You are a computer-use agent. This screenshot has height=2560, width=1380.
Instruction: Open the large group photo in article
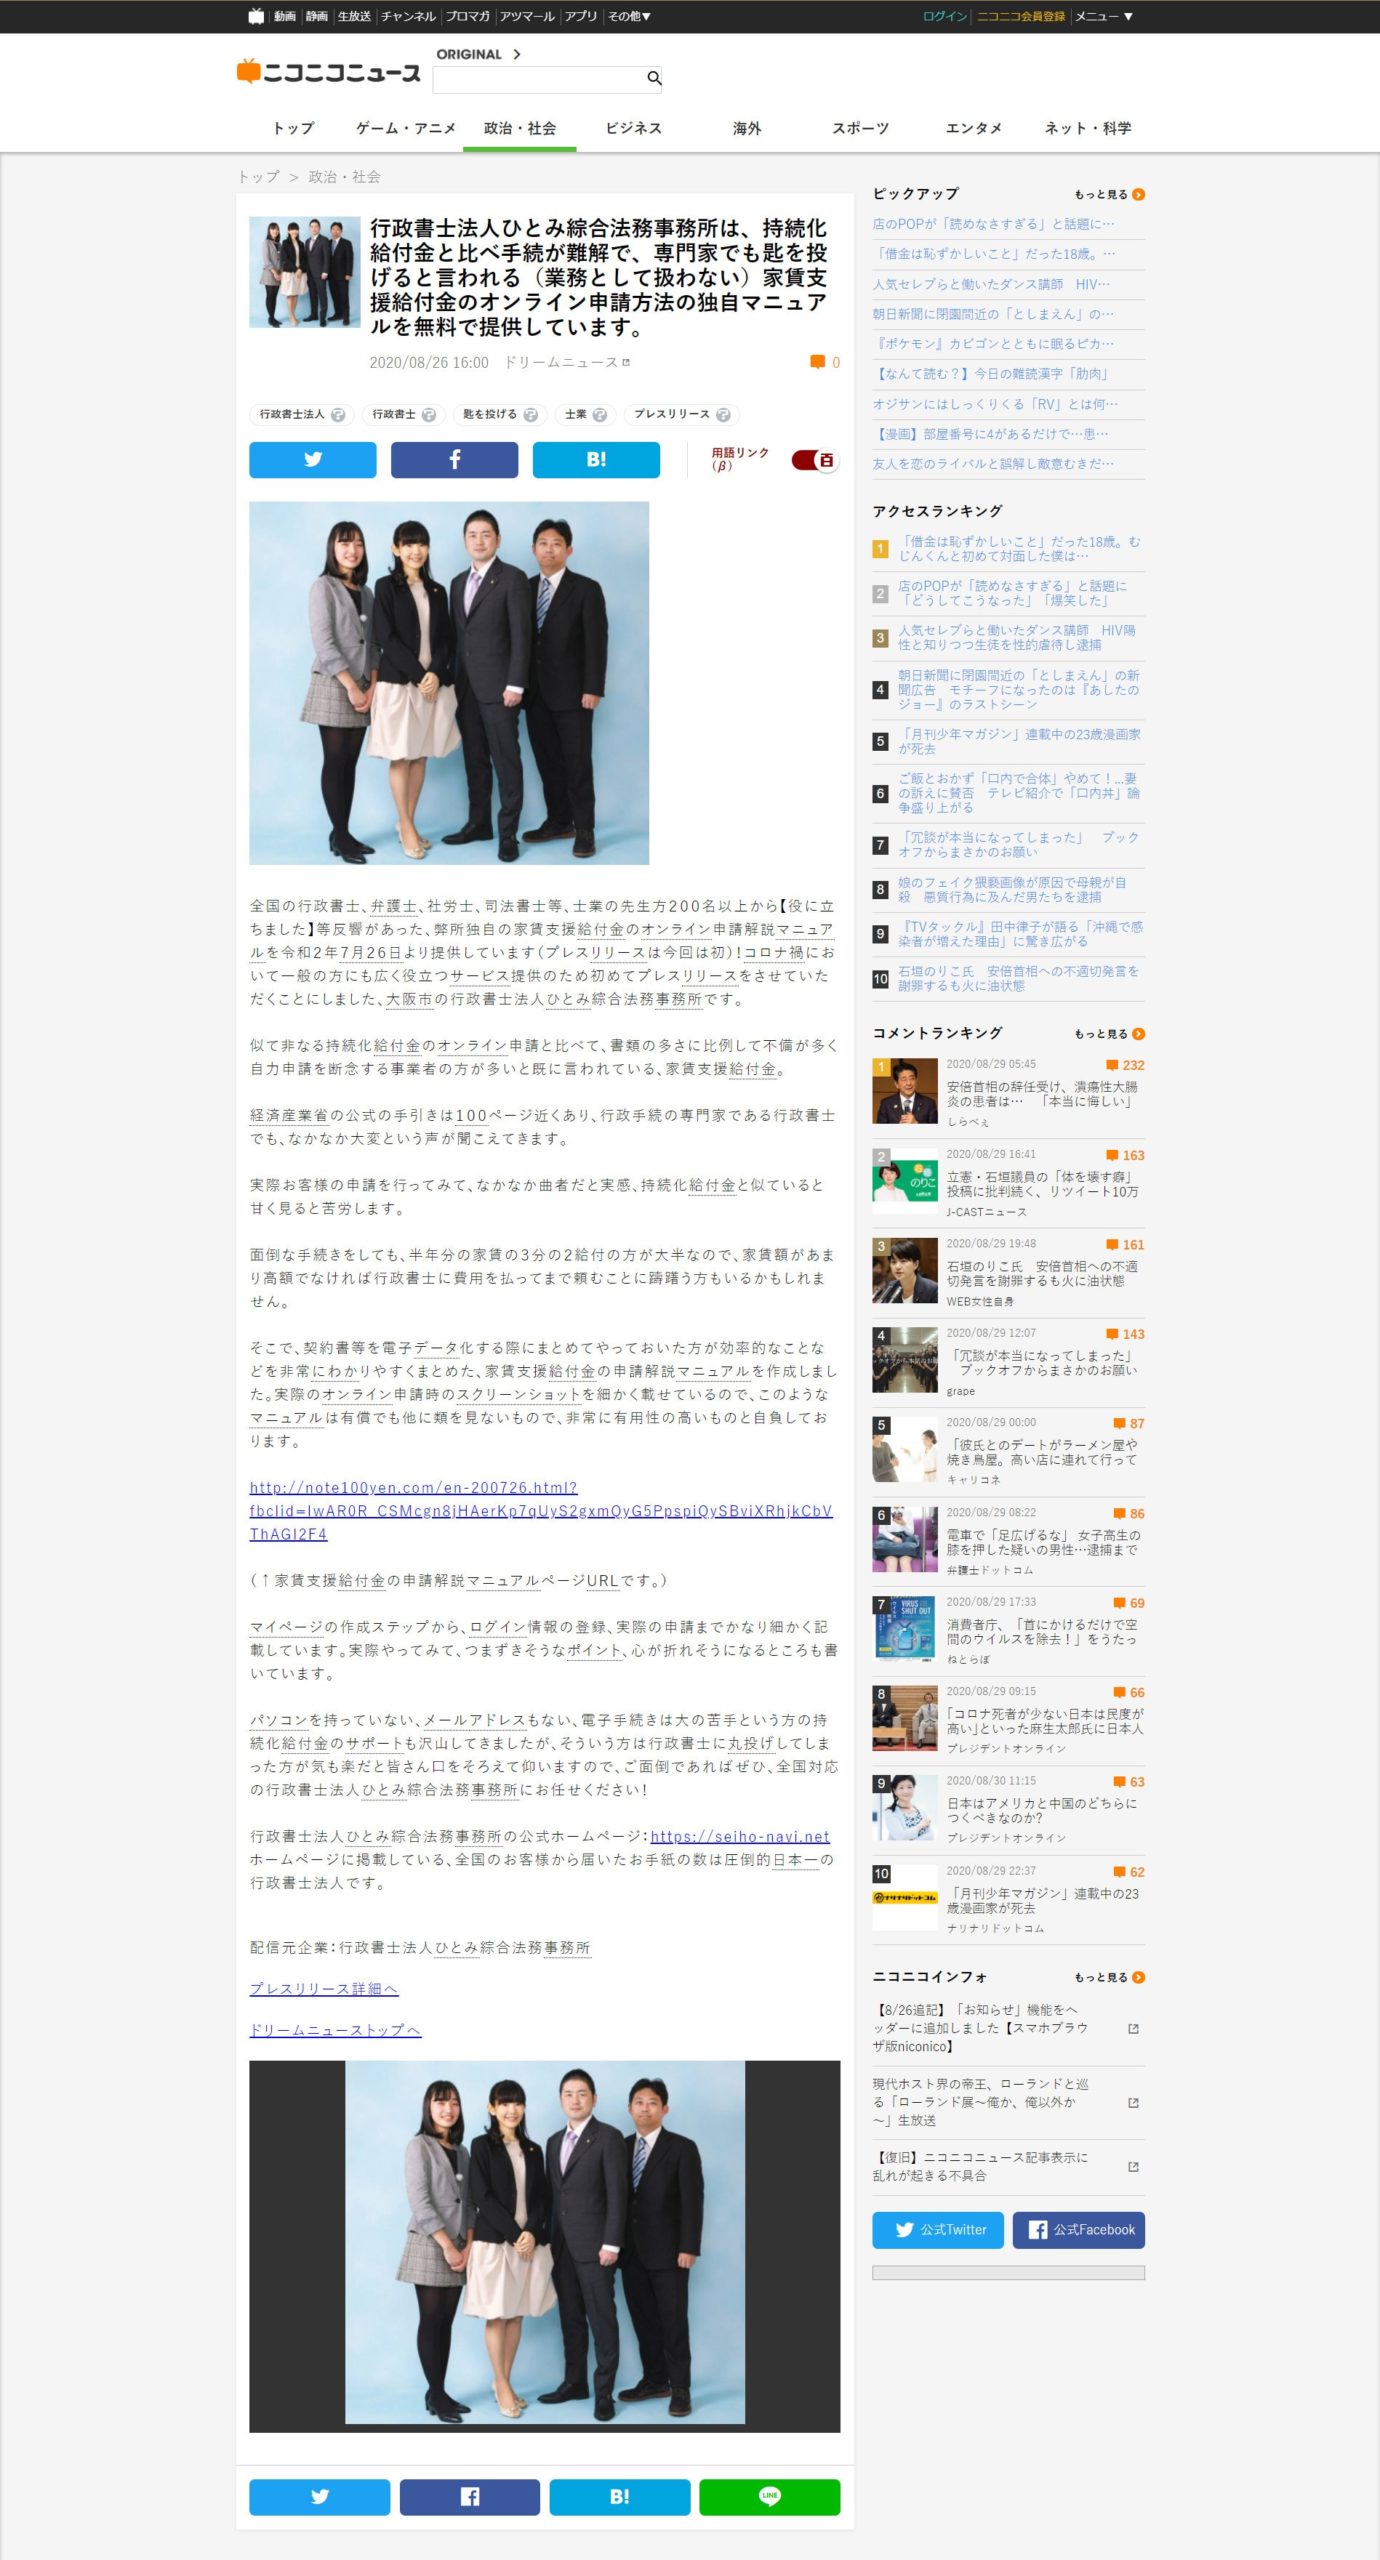pos(449,682)
